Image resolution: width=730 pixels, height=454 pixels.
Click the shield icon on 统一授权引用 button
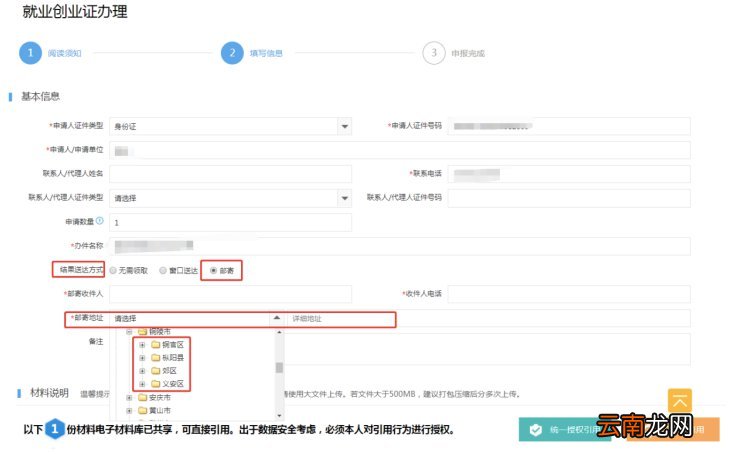pyautogui.click(x=535, y=430)
